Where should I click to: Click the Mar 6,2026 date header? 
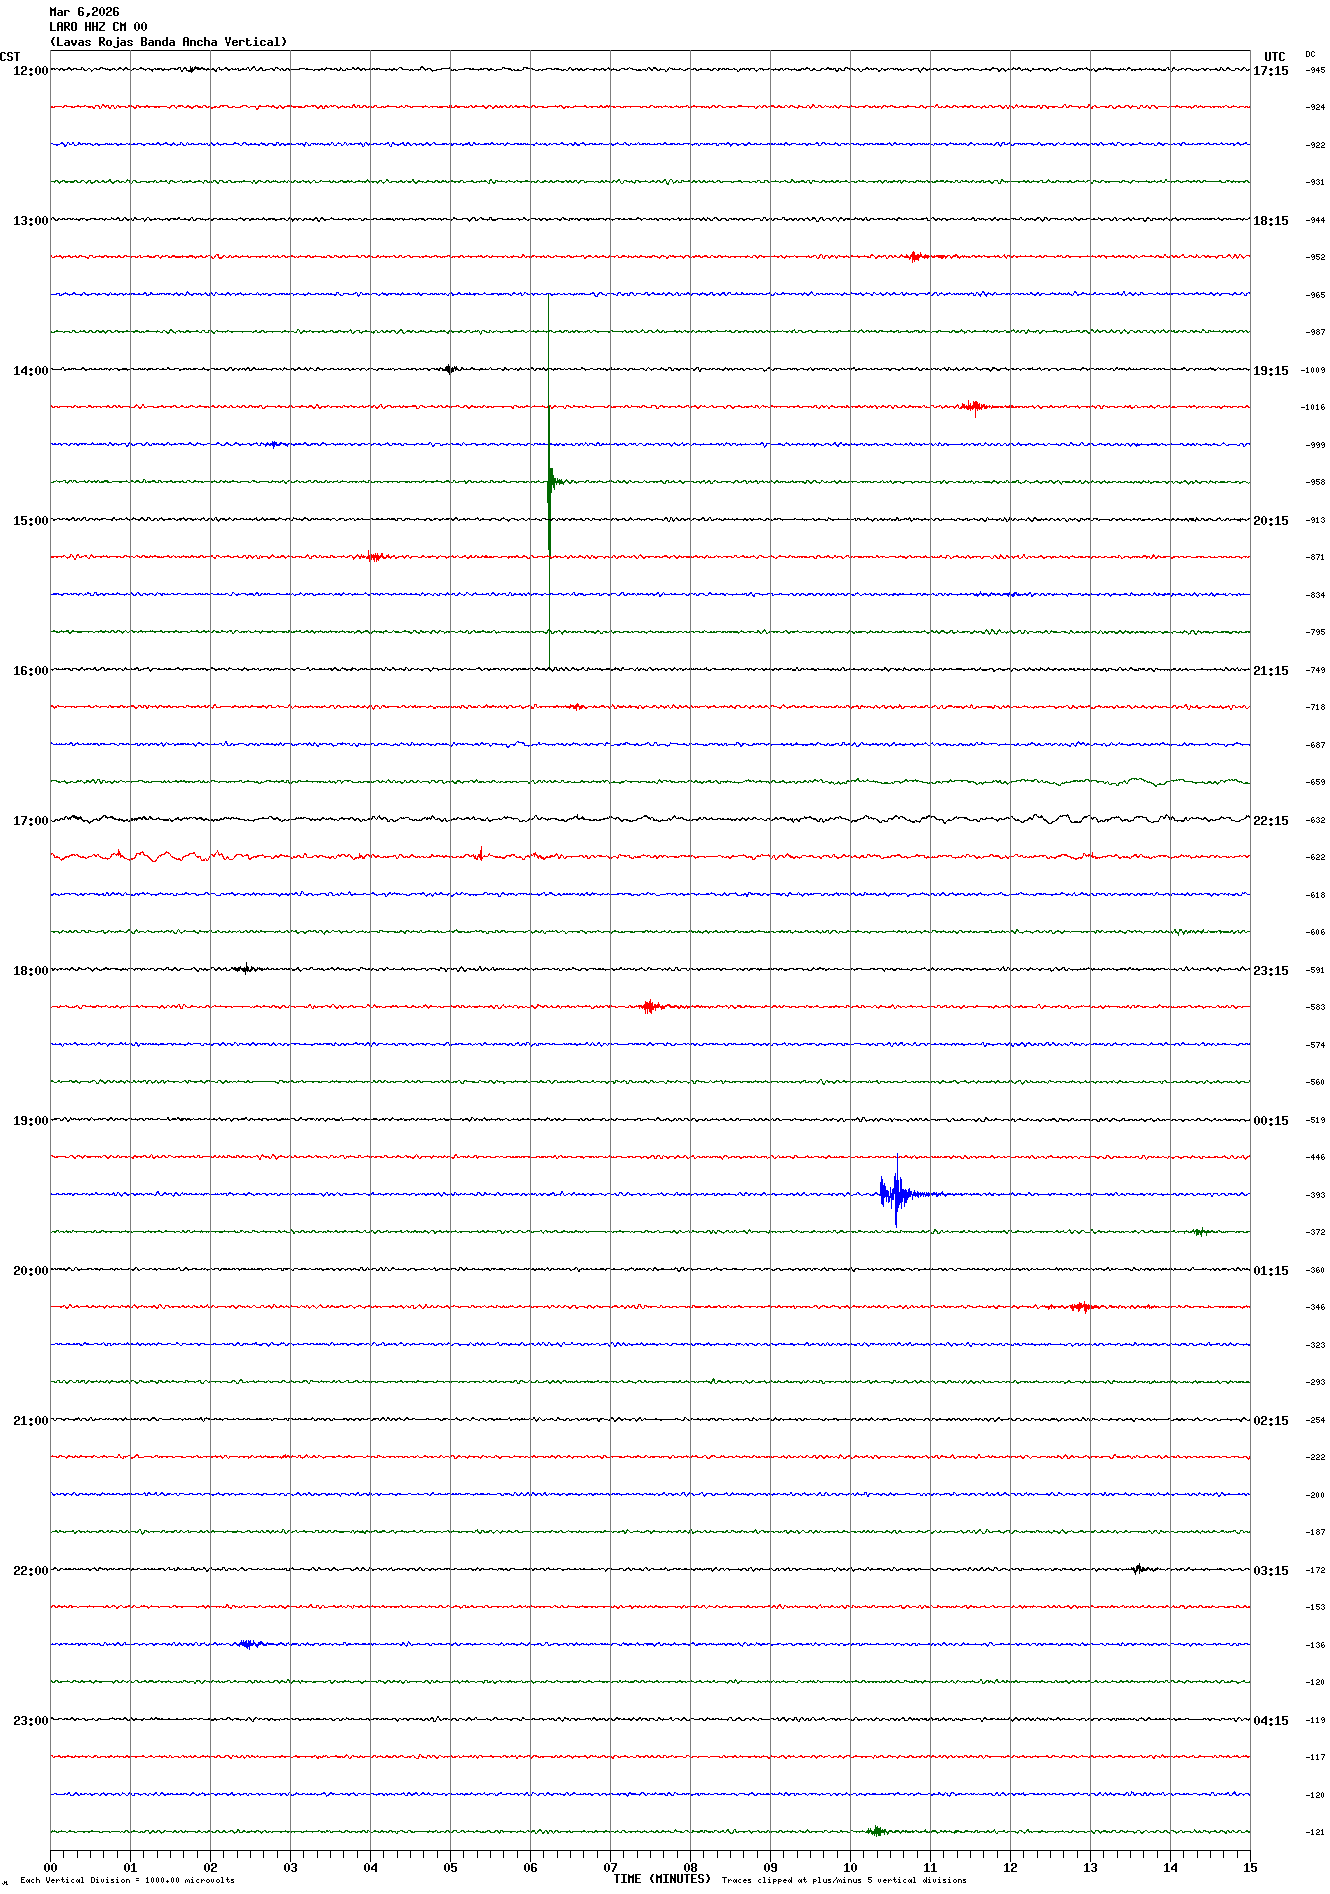tap(84, 12)
